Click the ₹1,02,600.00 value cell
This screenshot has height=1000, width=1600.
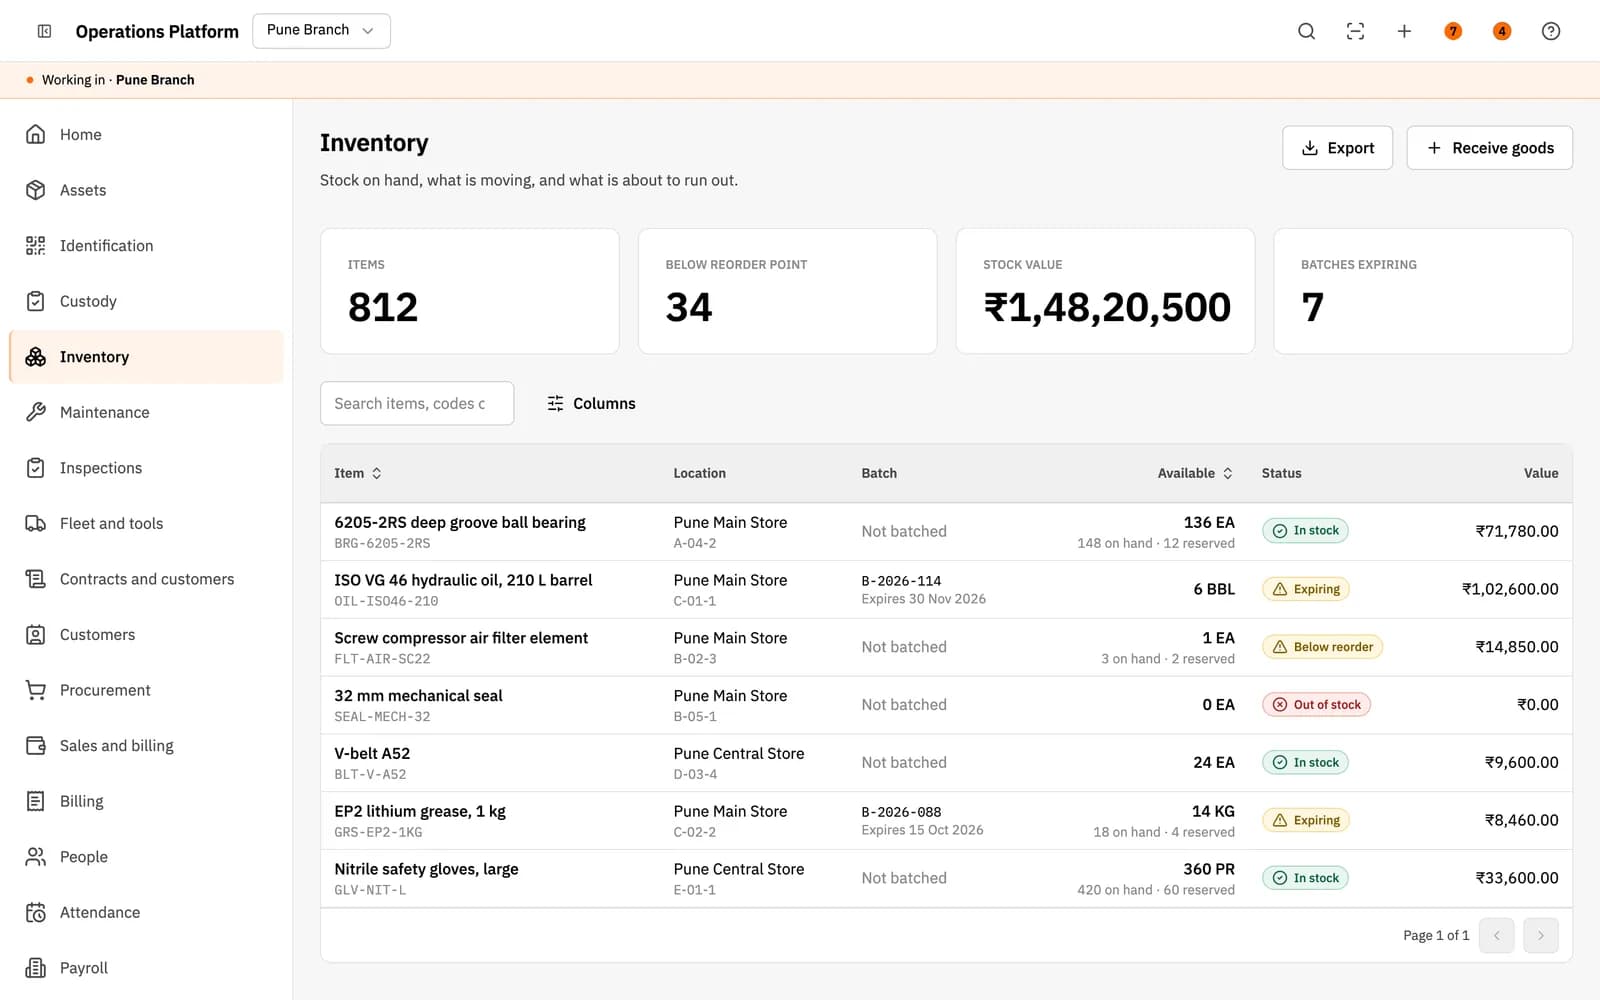tap(1509, 589)
